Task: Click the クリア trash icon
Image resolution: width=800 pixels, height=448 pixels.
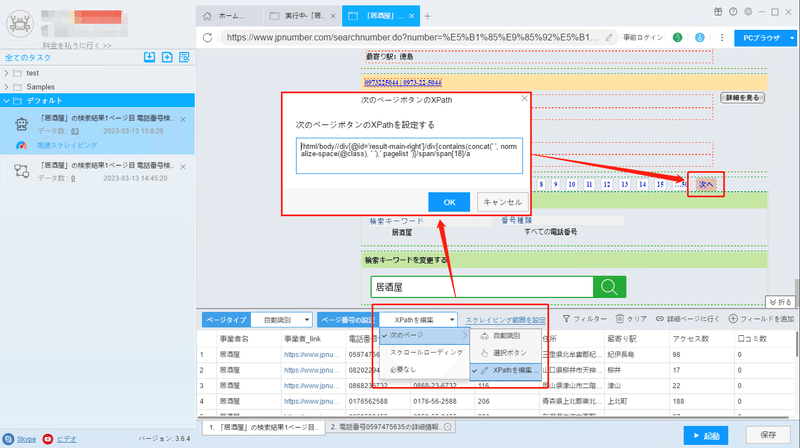Action: (x=619, y=319)
